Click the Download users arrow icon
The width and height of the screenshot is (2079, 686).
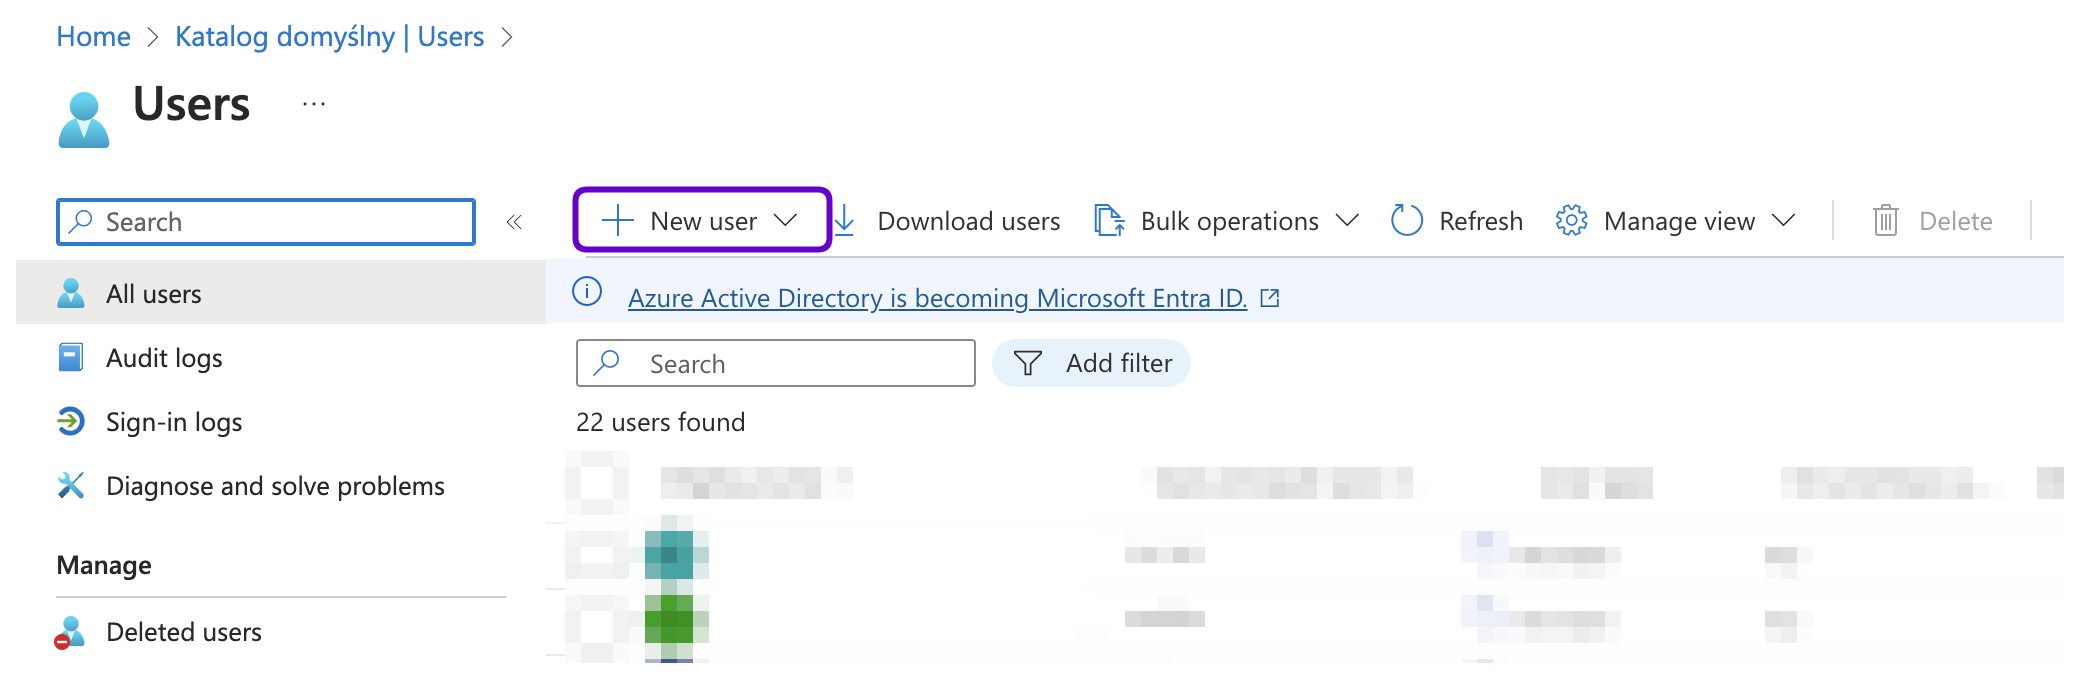point(845,220)
